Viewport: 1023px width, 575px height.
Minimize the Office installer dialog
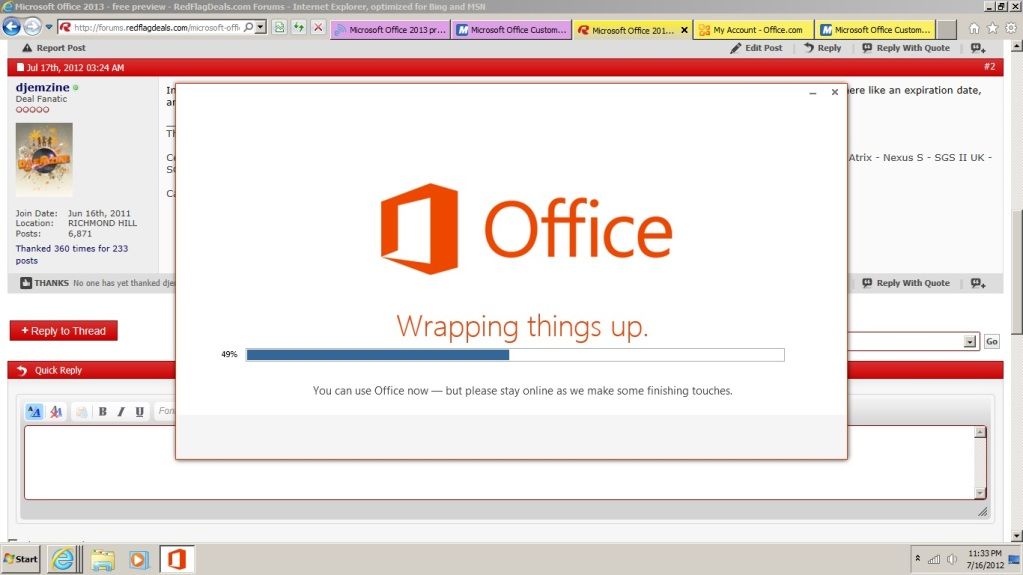(x=813, y=93)
